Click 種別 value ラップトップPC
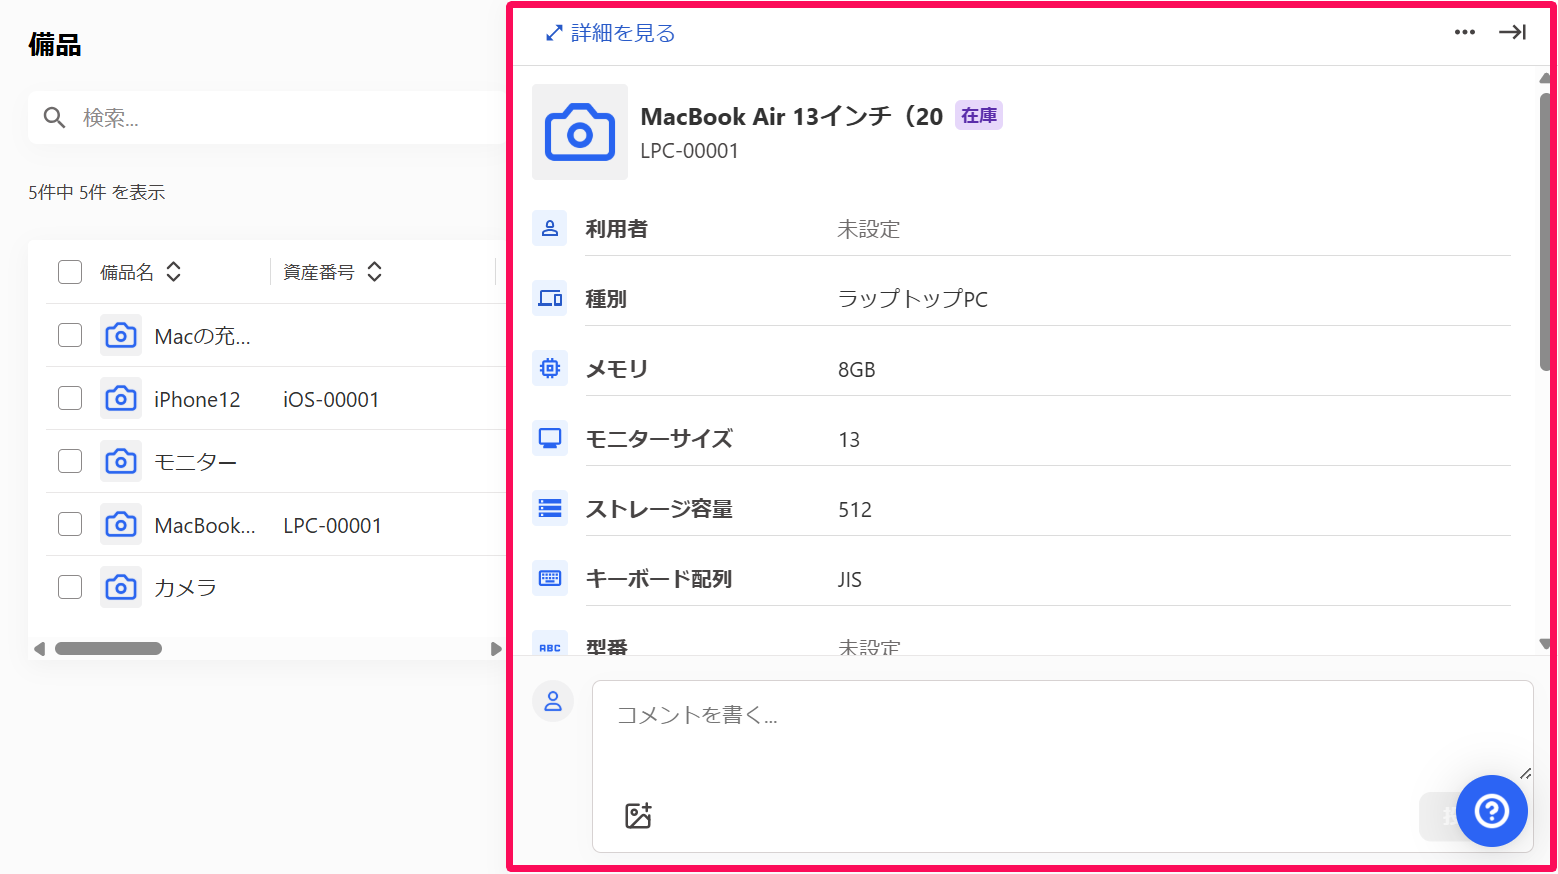This screenshot has height=874, width=1558. [912, 299]
